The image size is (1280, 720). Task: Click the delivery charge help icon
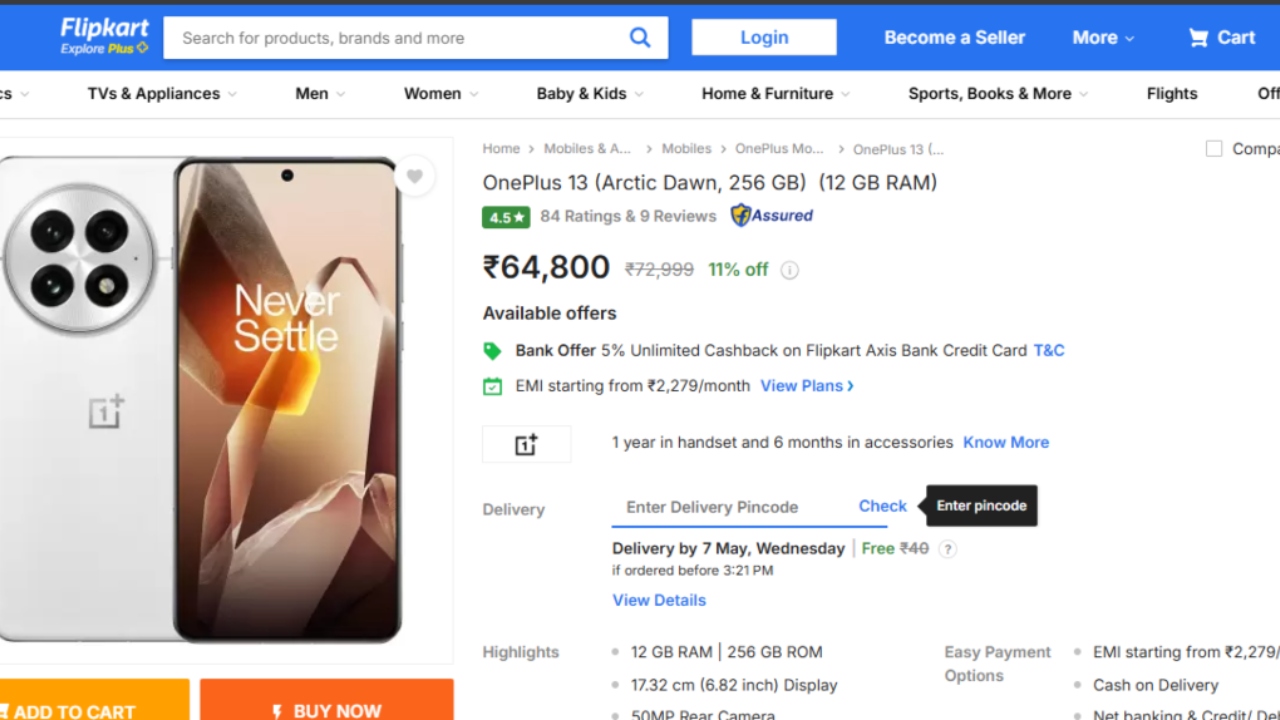point(948,549)
